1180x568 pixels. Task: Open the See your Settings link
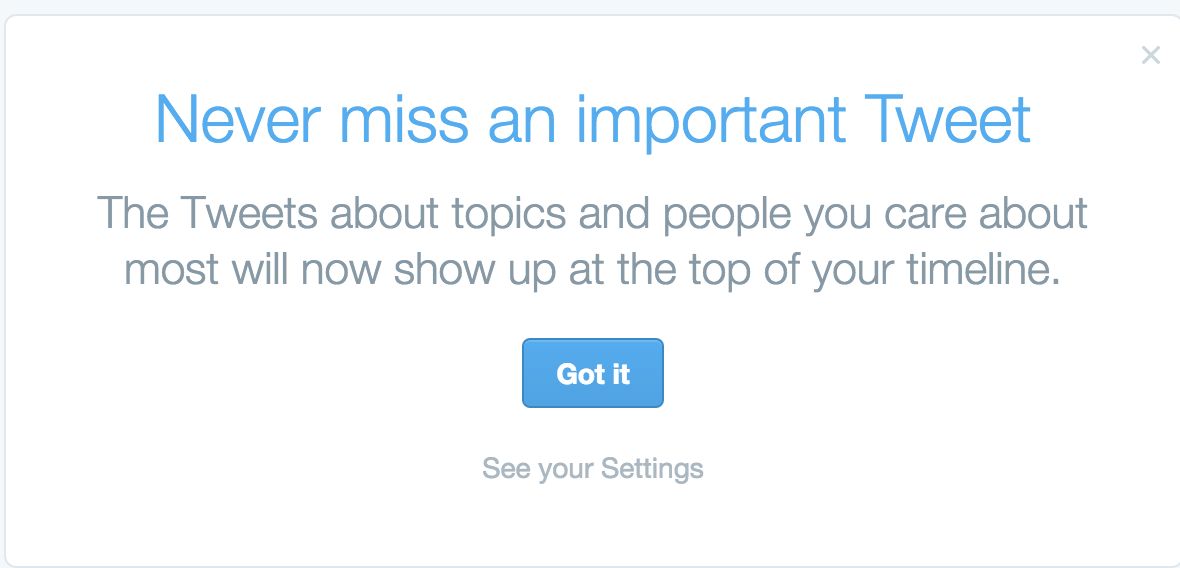click(x=592, y=468)
